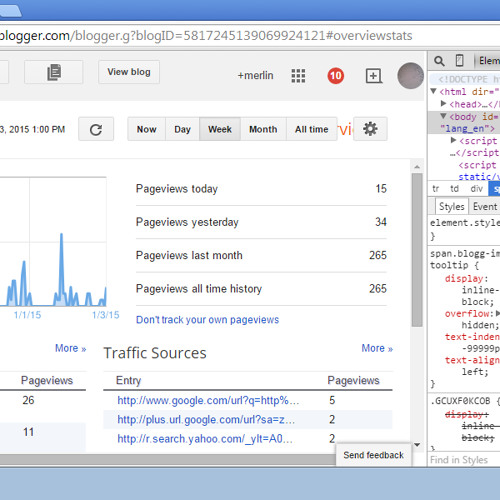500x500 pixels.
Task: Open the Event listeners tab in DevTools
Action: tap(485, 207)
